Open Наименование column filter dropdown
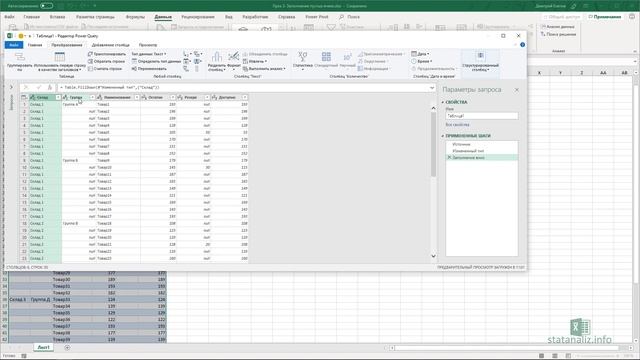Image resolution: width=640 pixels, height=360 pixels. pos(137,97)
